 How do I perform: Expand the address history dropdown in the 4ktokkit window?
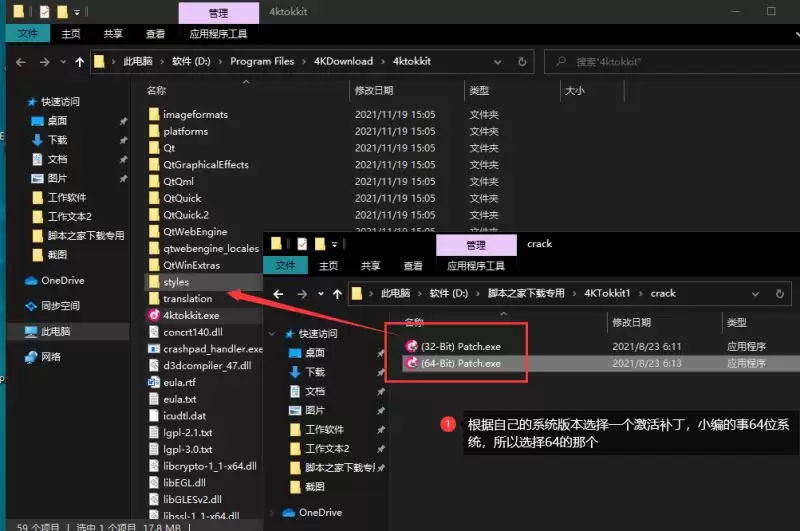pos(497,62)
